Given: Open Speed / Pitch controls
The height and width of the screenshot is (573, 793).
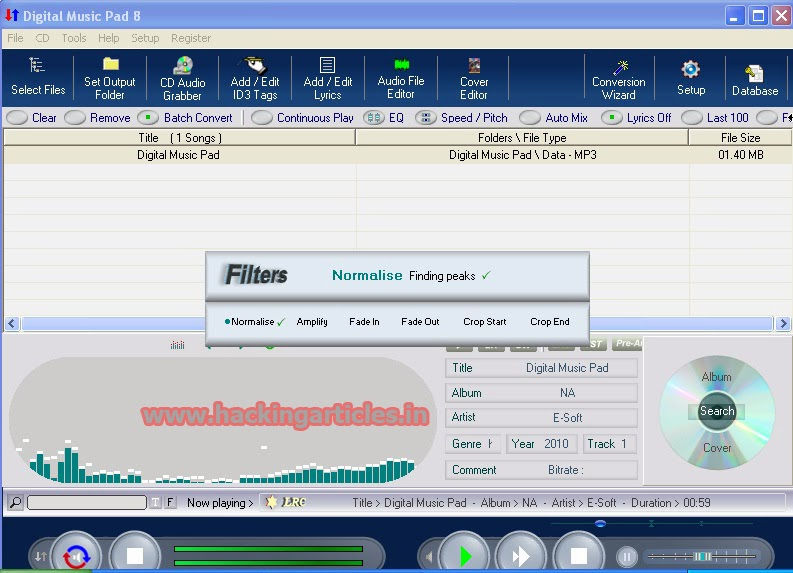Looking at the screenshot, I should point(461,118).
